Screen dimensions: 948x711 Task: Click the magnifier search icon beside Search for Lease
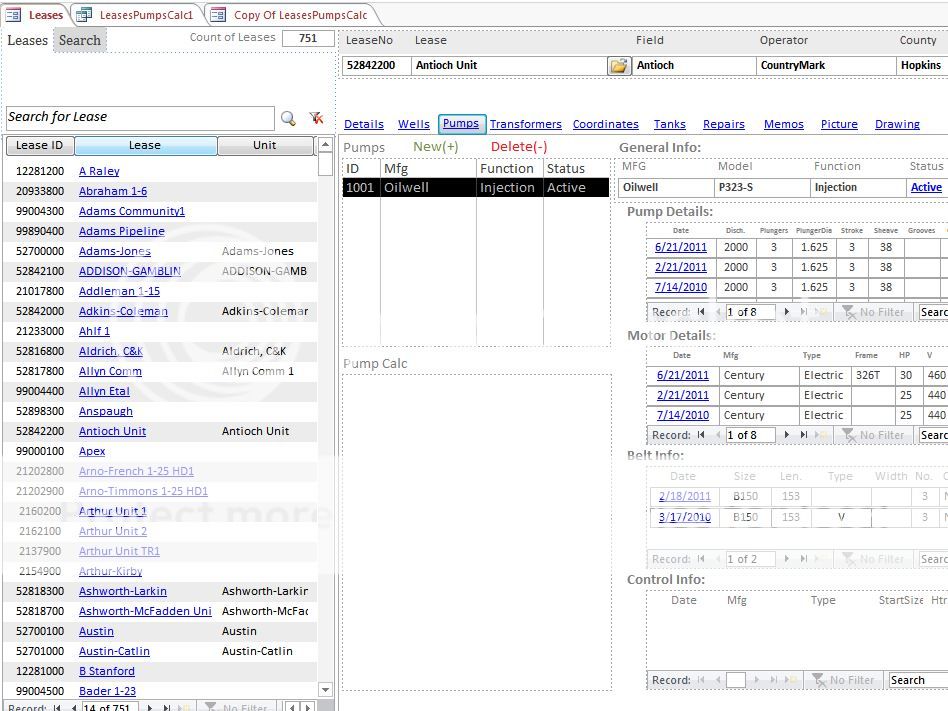pos(288,118)
